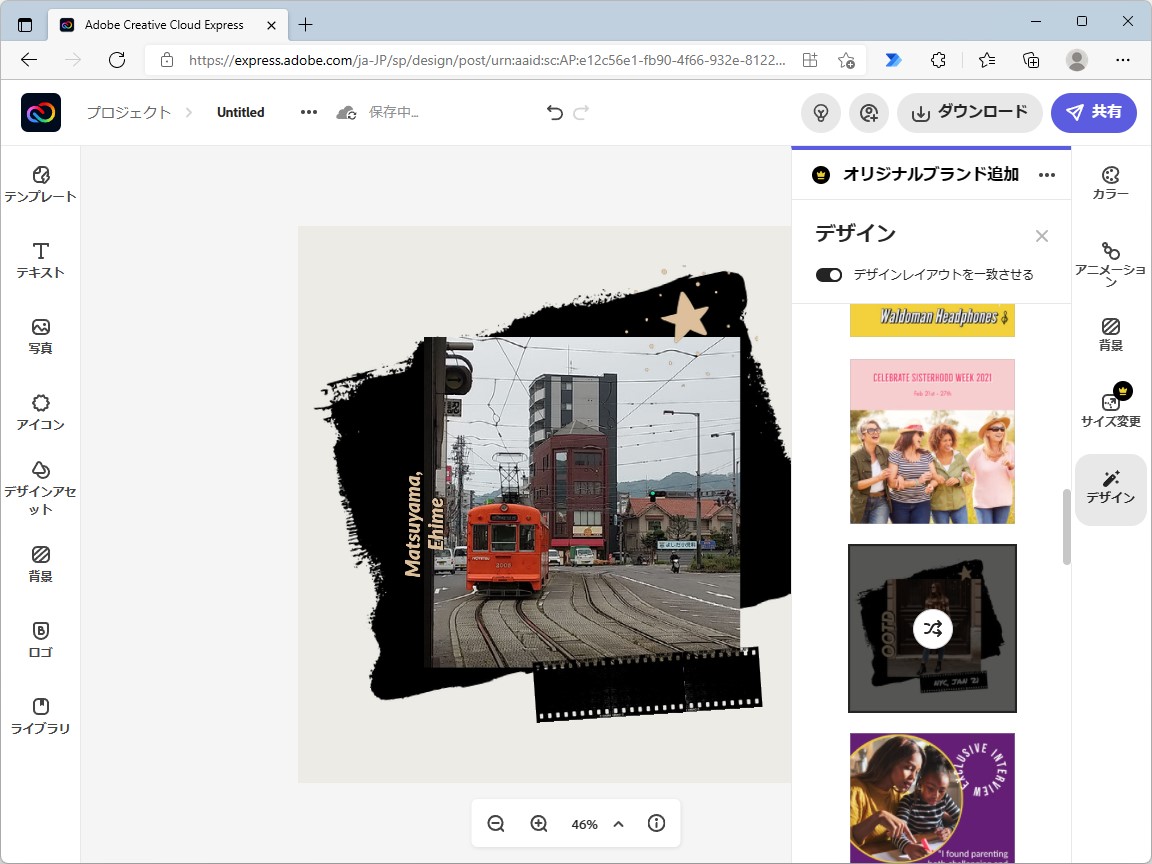Select the CELEBRATE SISTERHOOD WEEK template thumbnail

click(x=931, y=441)
